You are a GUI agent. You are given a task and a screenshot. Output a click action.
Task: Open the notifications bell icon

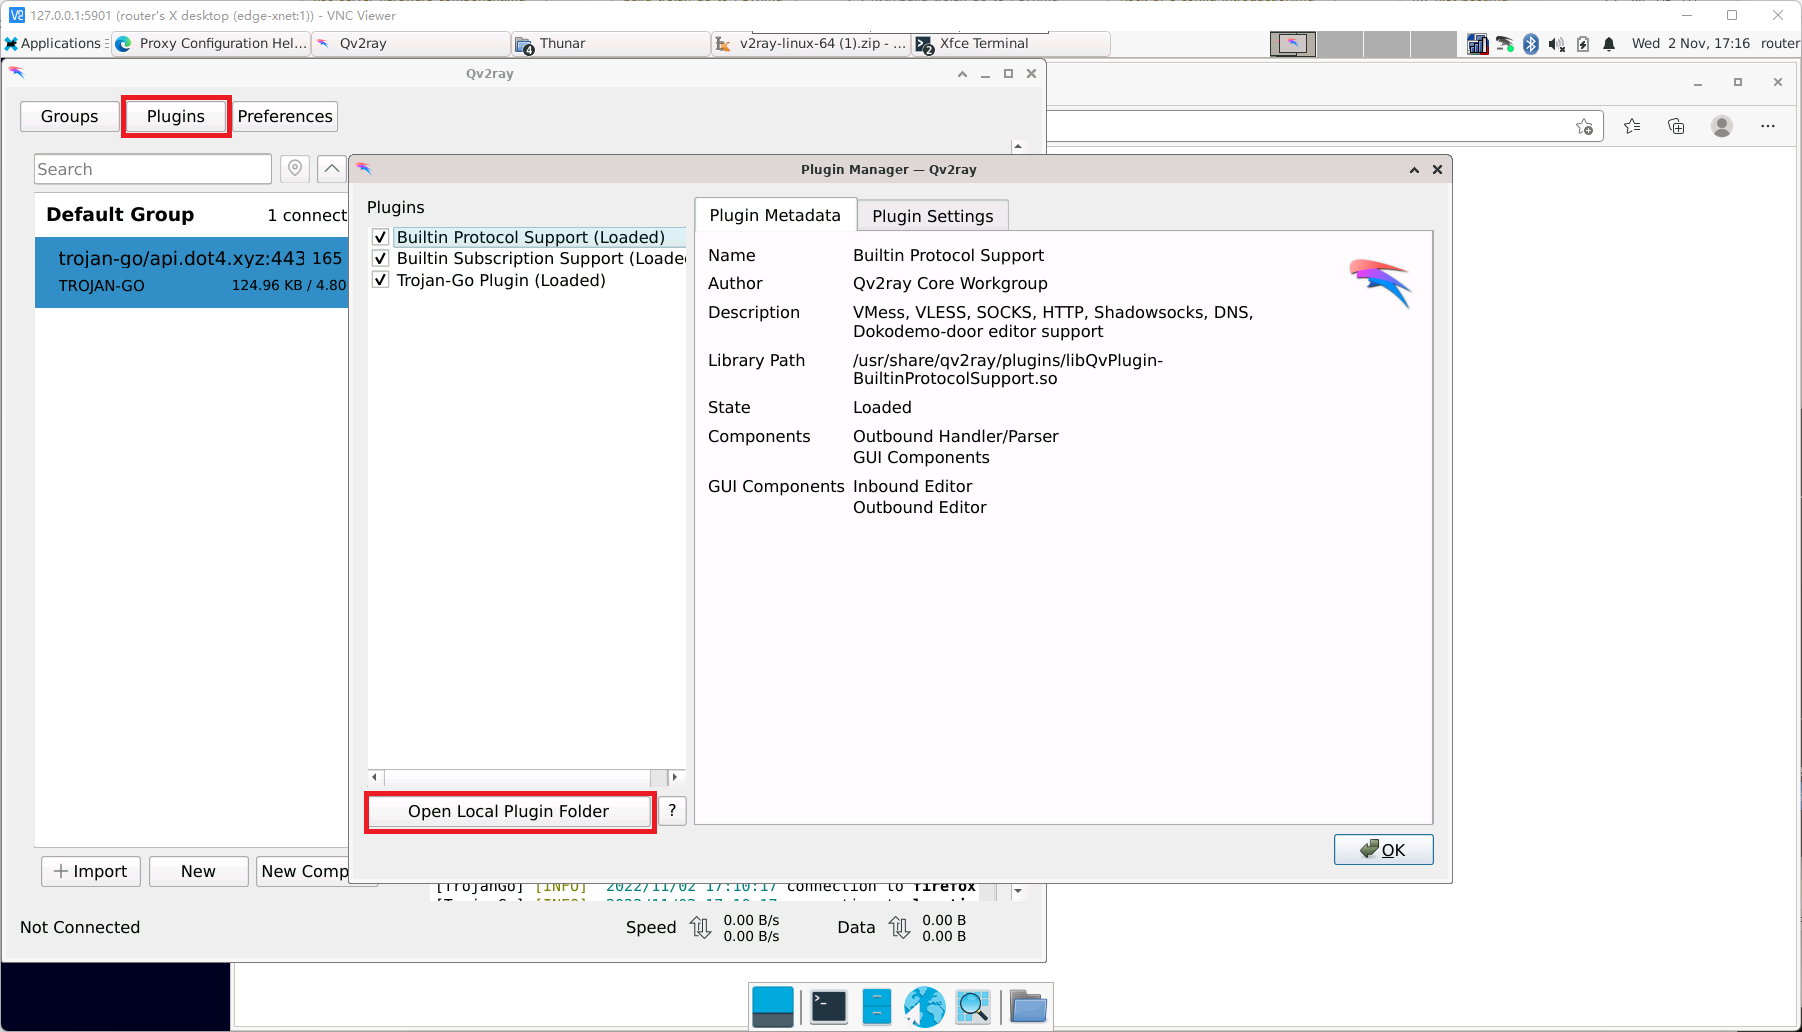1609,44
